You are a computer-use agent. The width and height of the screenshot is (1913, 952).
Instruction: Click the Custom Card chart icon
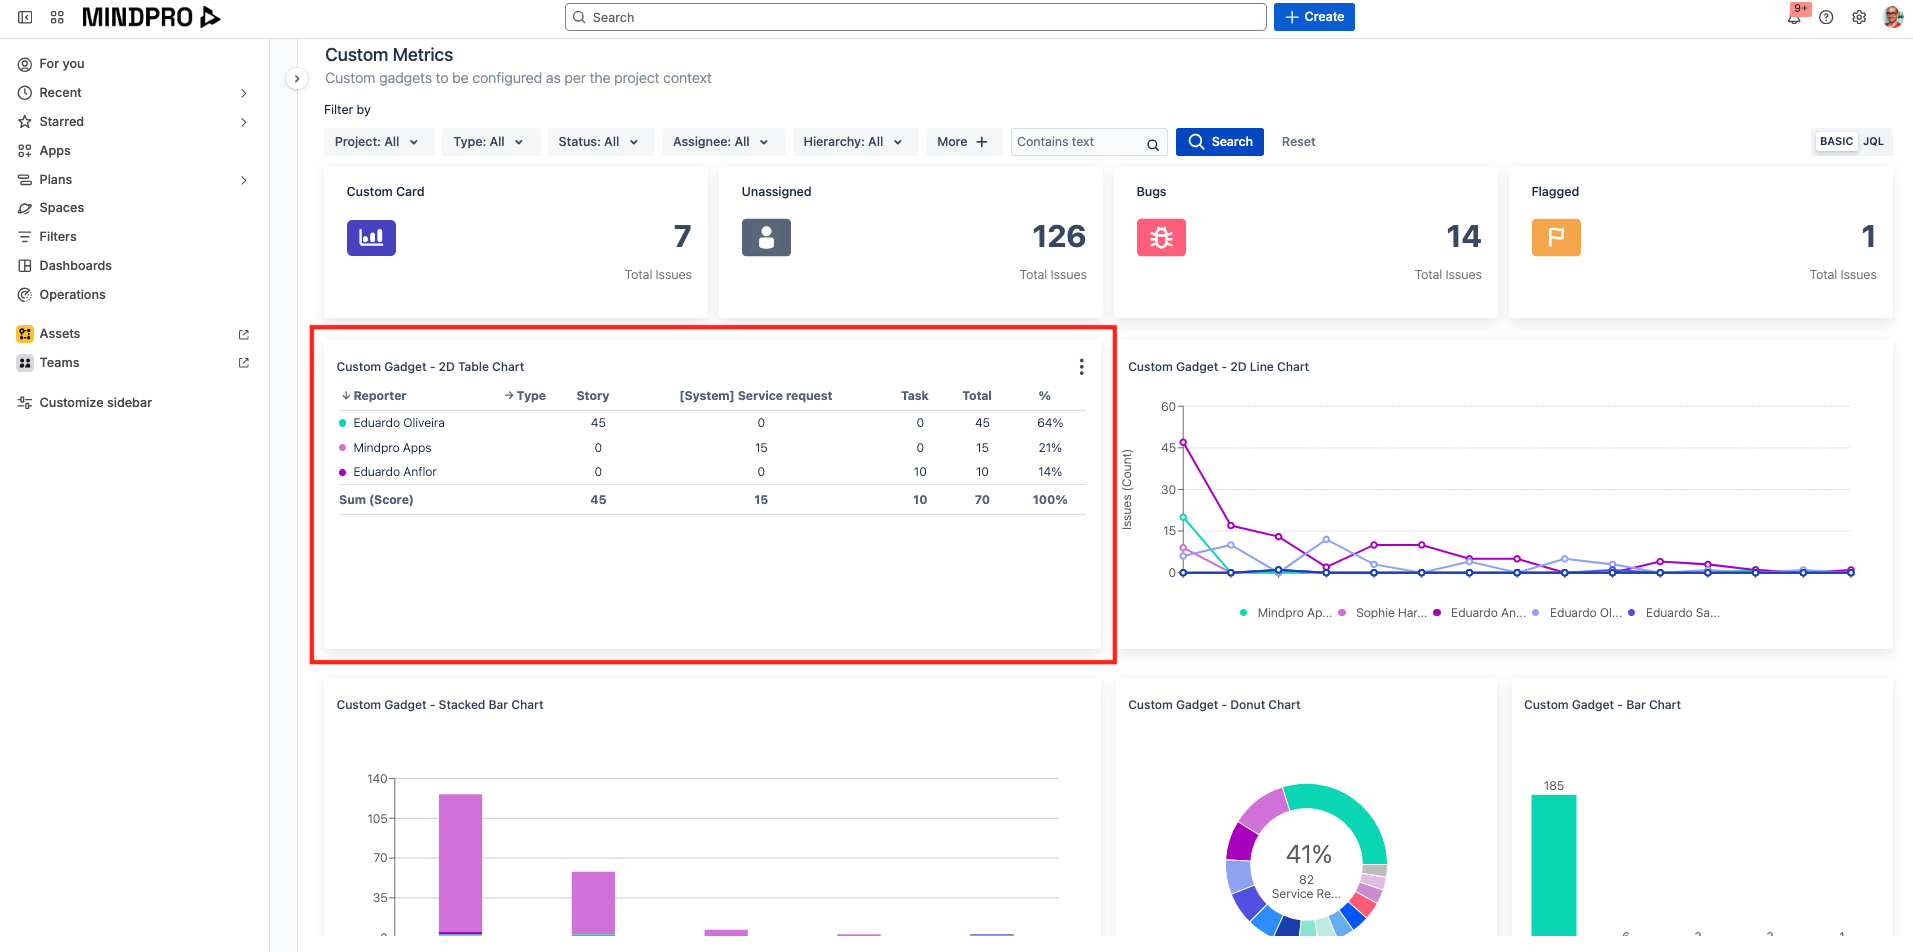(371, 237)
